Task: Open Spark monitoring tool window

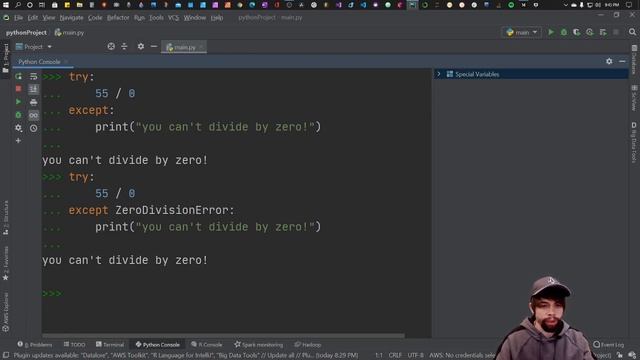Action: [x=258, y=344]
